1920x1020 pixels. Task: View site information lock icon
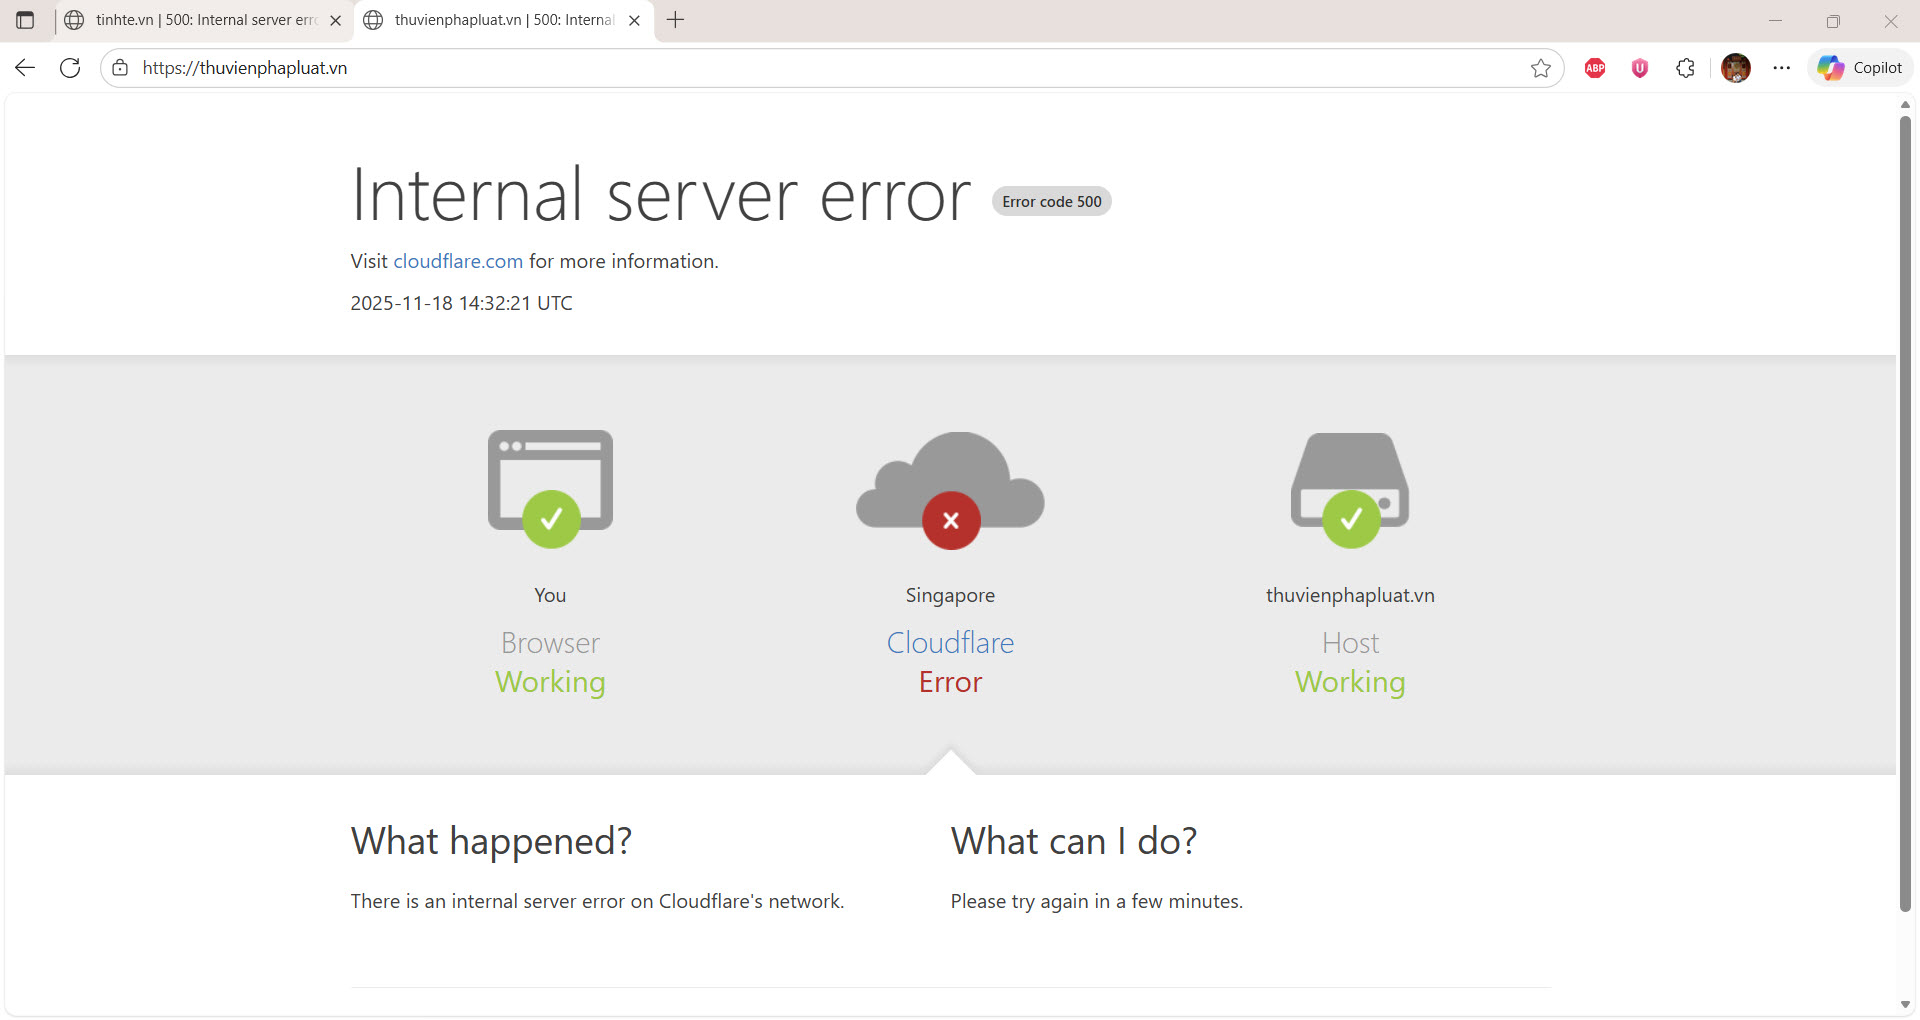120,68
